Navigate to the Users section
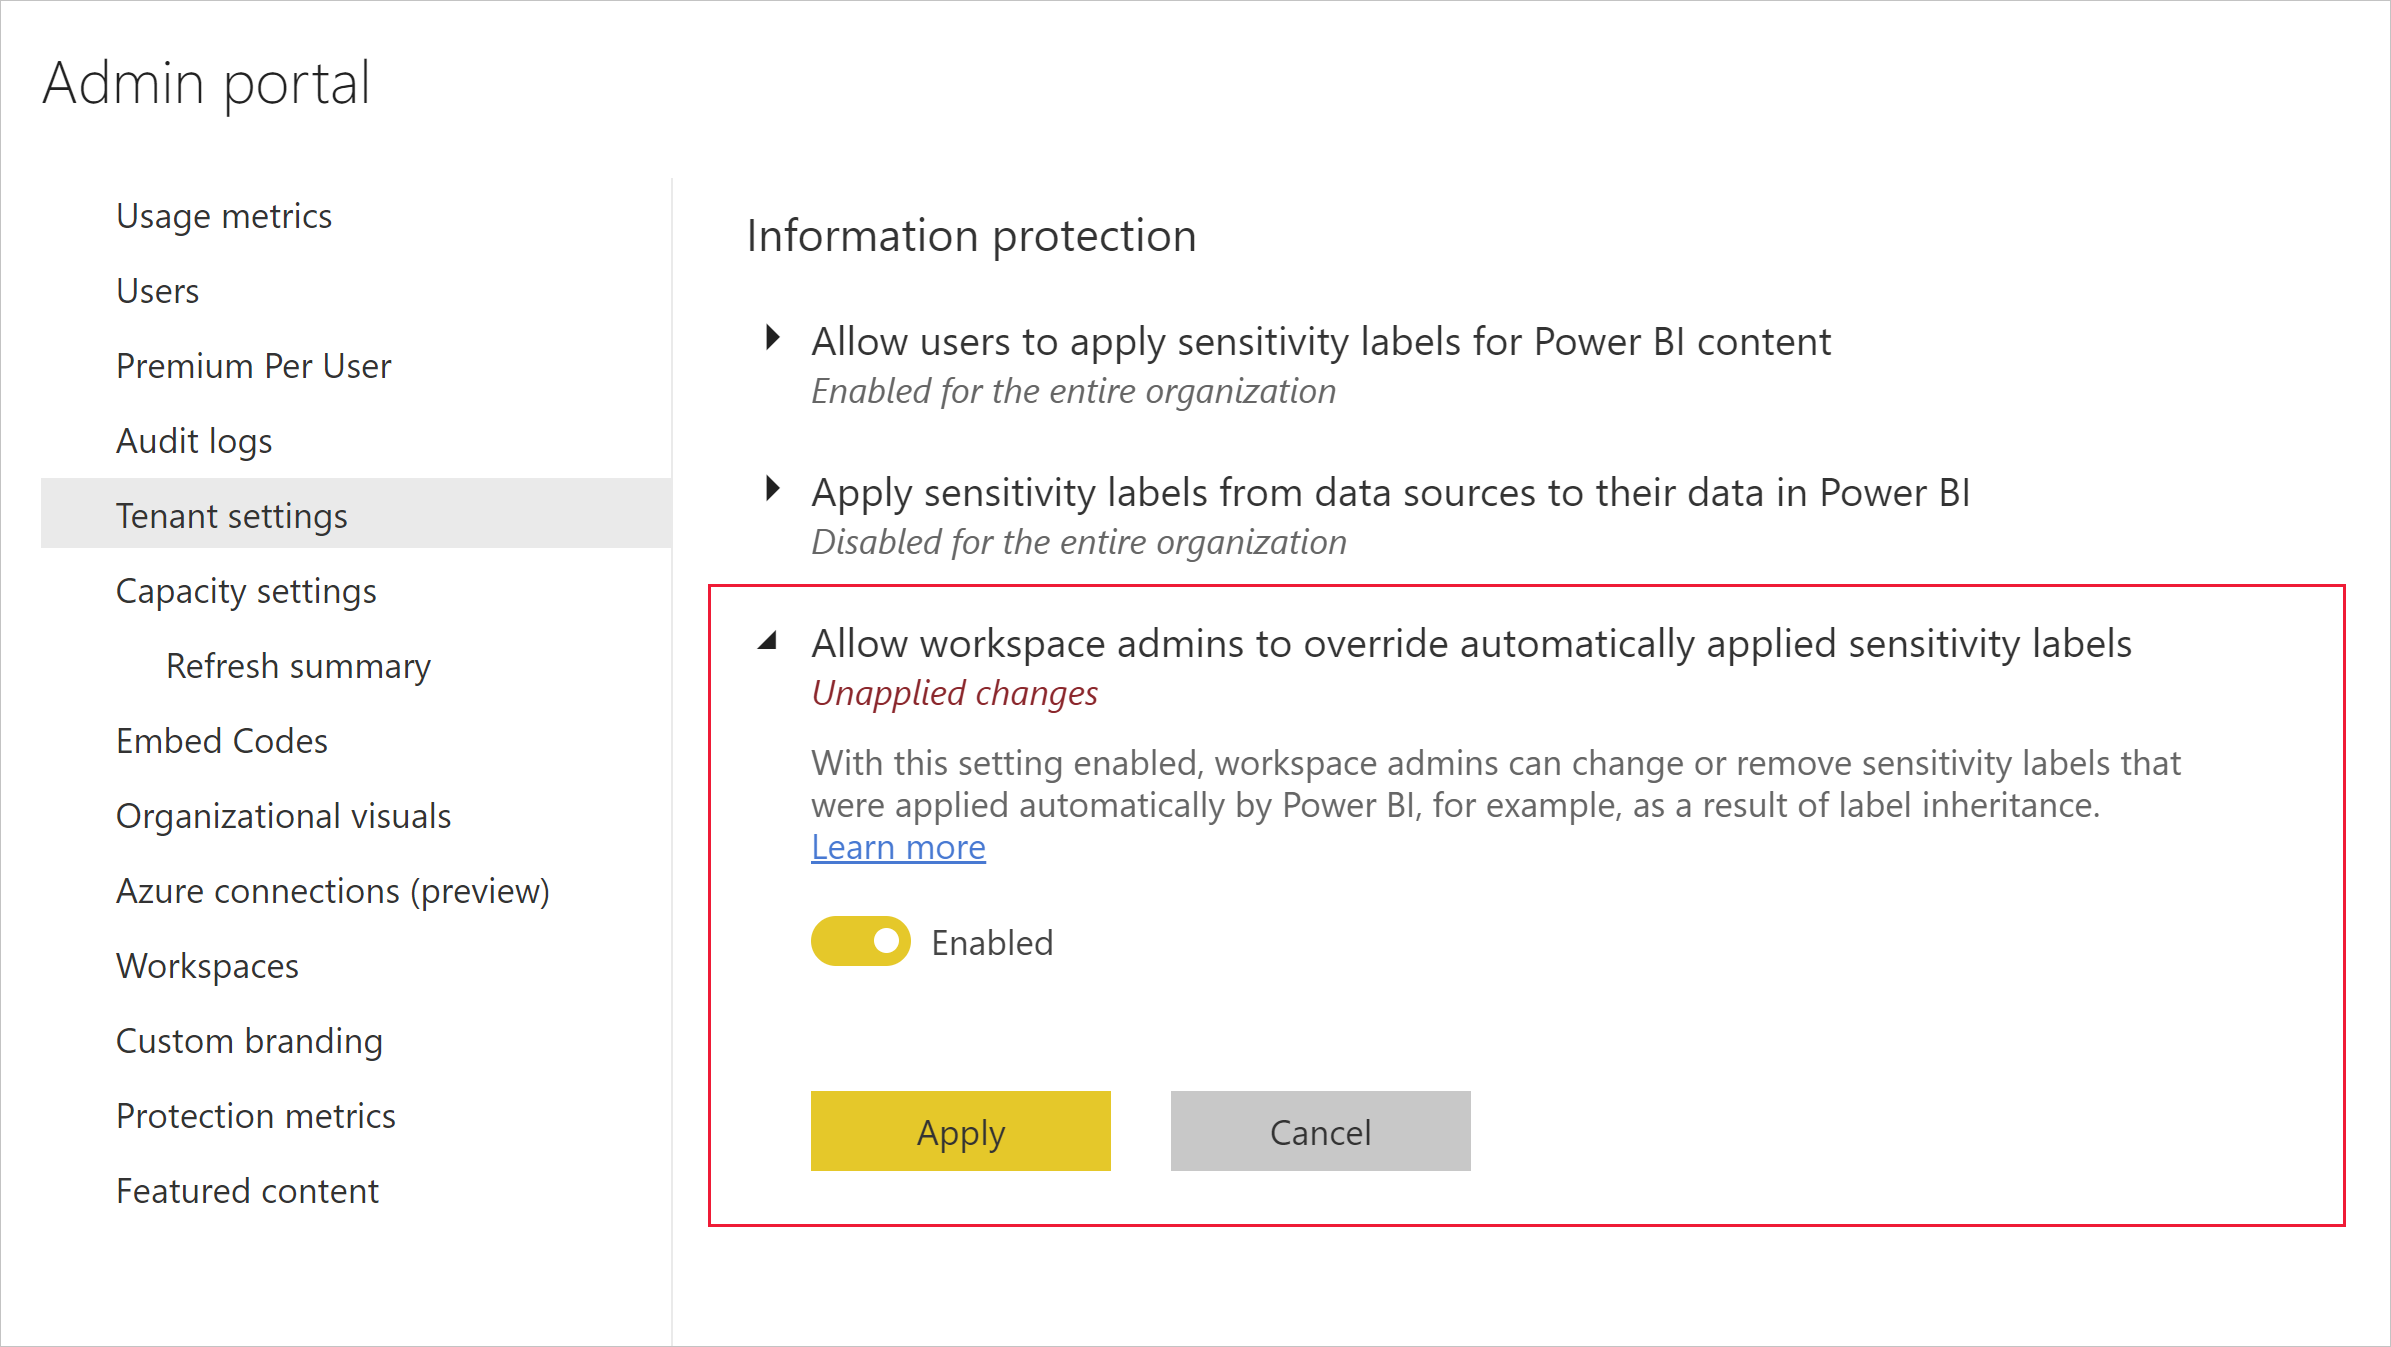 pyautogui.click(x=156, y=289)
